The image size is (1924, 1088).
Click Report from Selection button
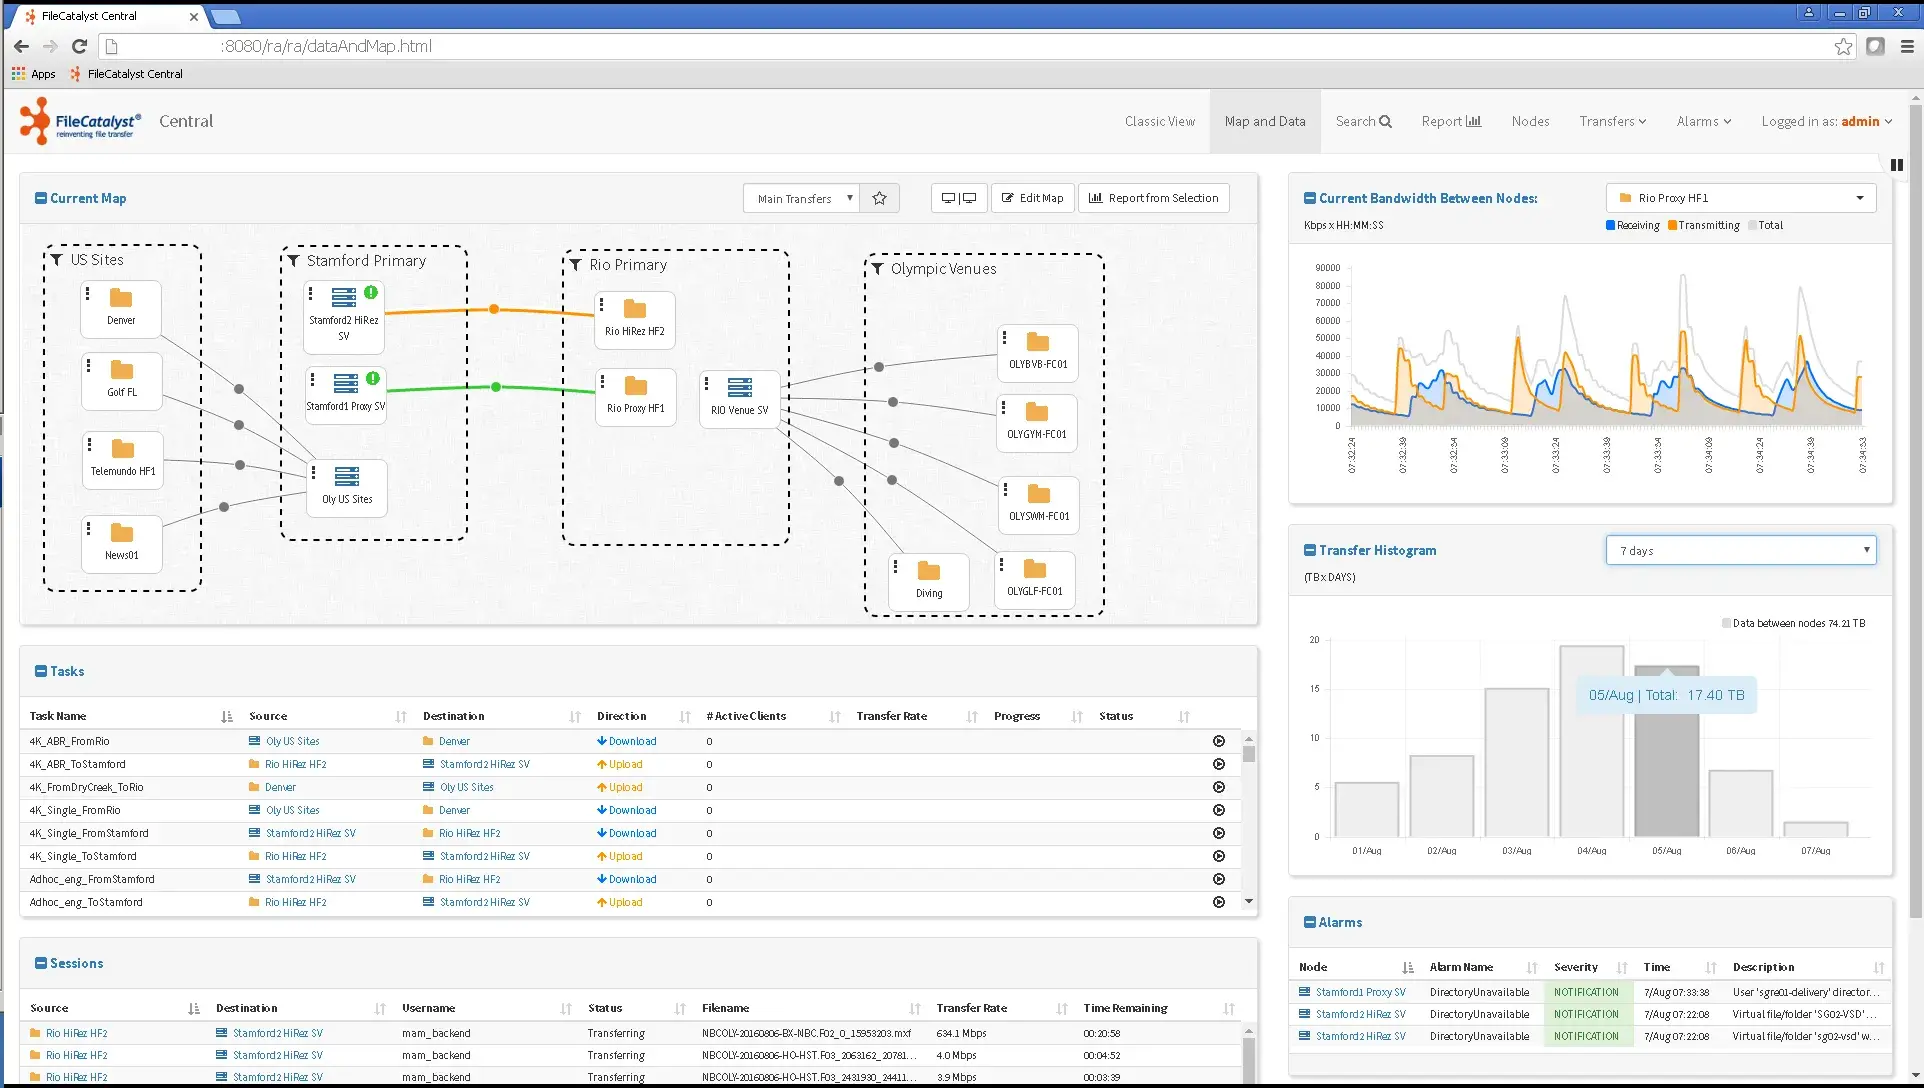1153,198
